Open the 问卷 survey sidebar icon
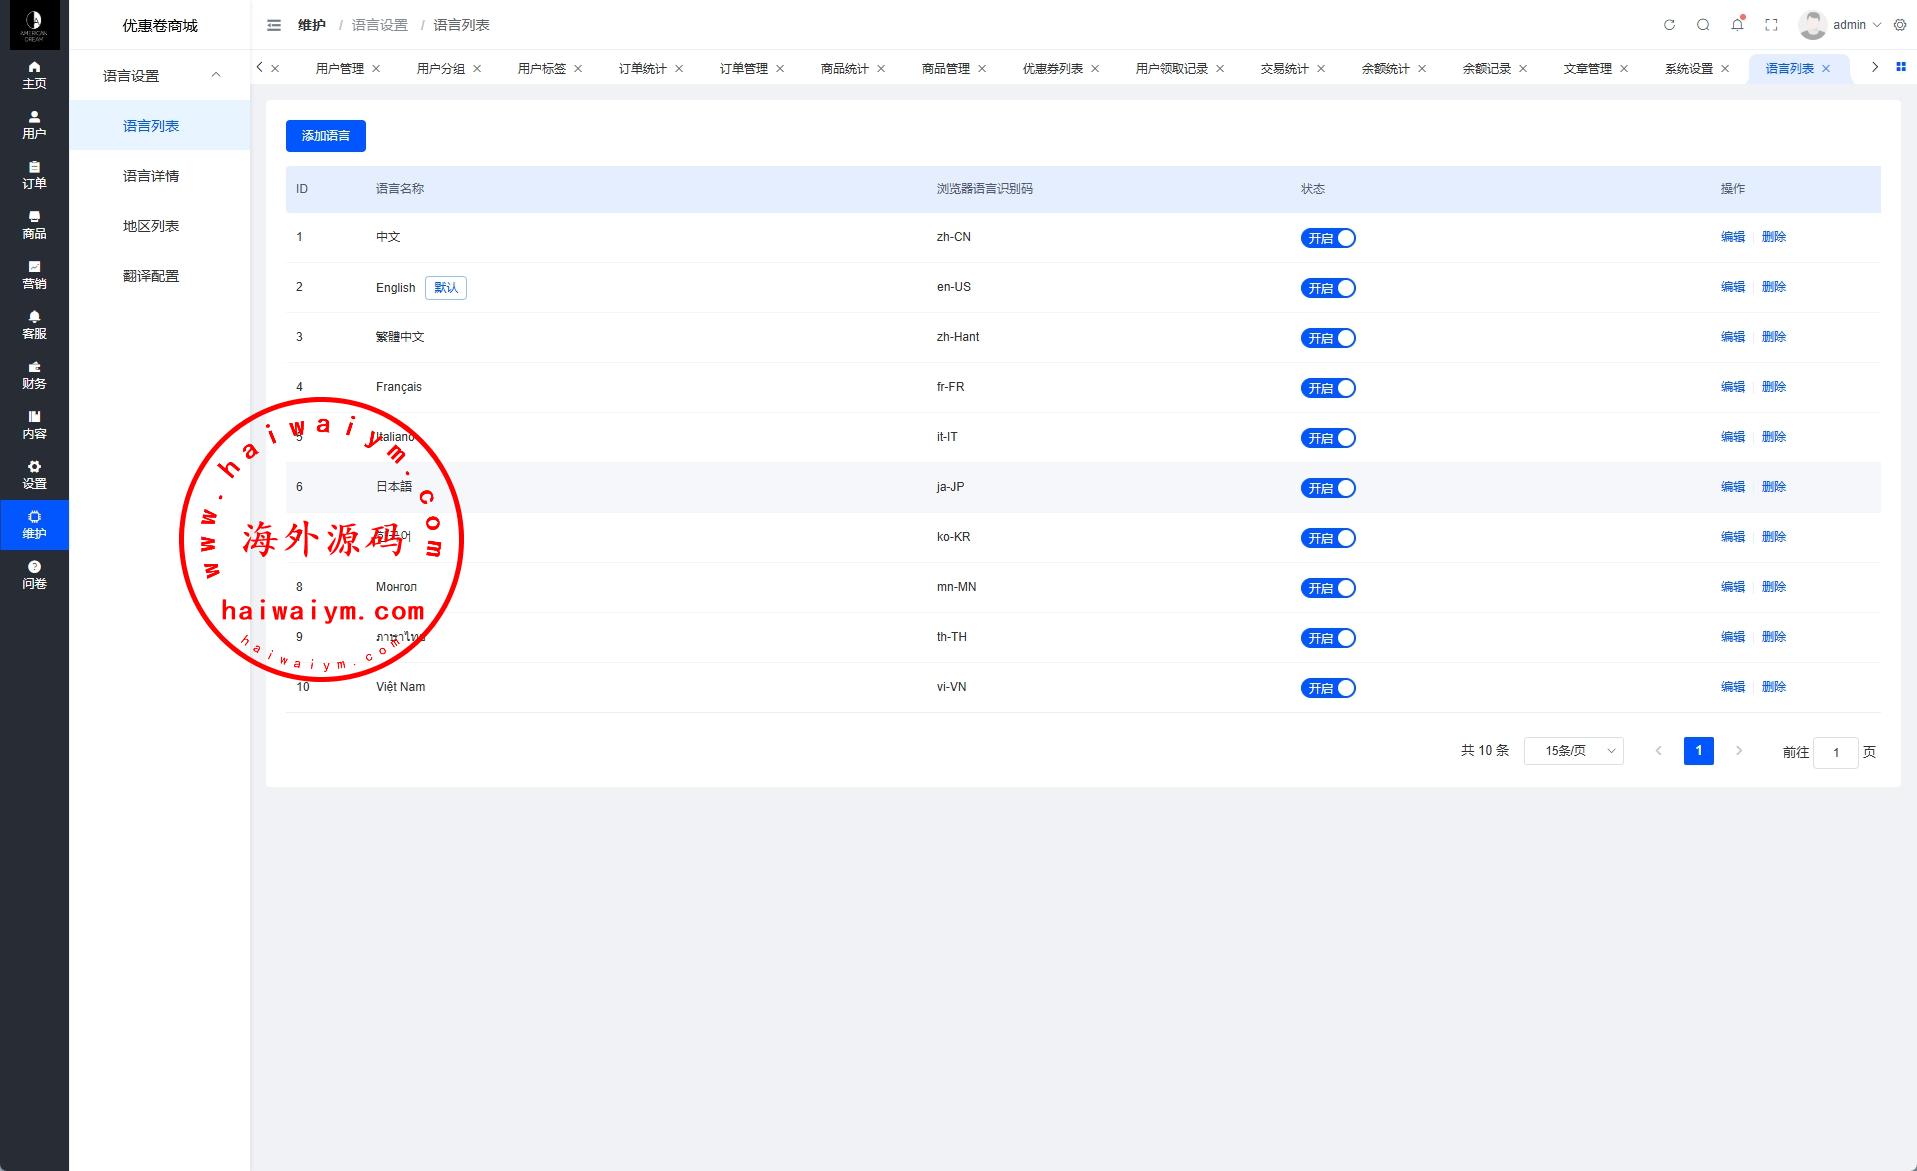Screen dimensions: 1917x1171 (34, 574)
